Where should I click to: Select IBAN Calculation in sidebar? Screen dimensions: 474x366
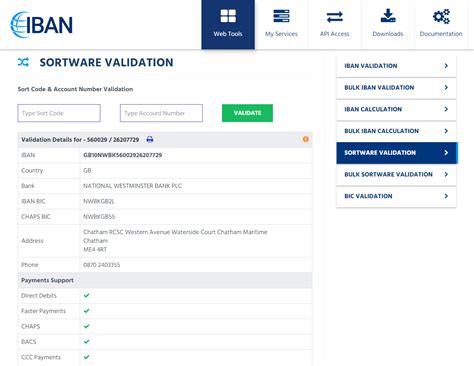[396, 109]
